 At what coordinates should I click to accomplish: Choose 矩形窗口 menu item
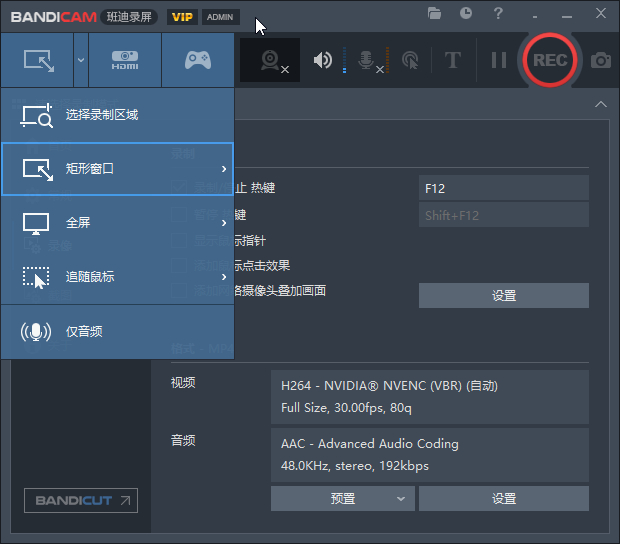[x=118, y=169]
